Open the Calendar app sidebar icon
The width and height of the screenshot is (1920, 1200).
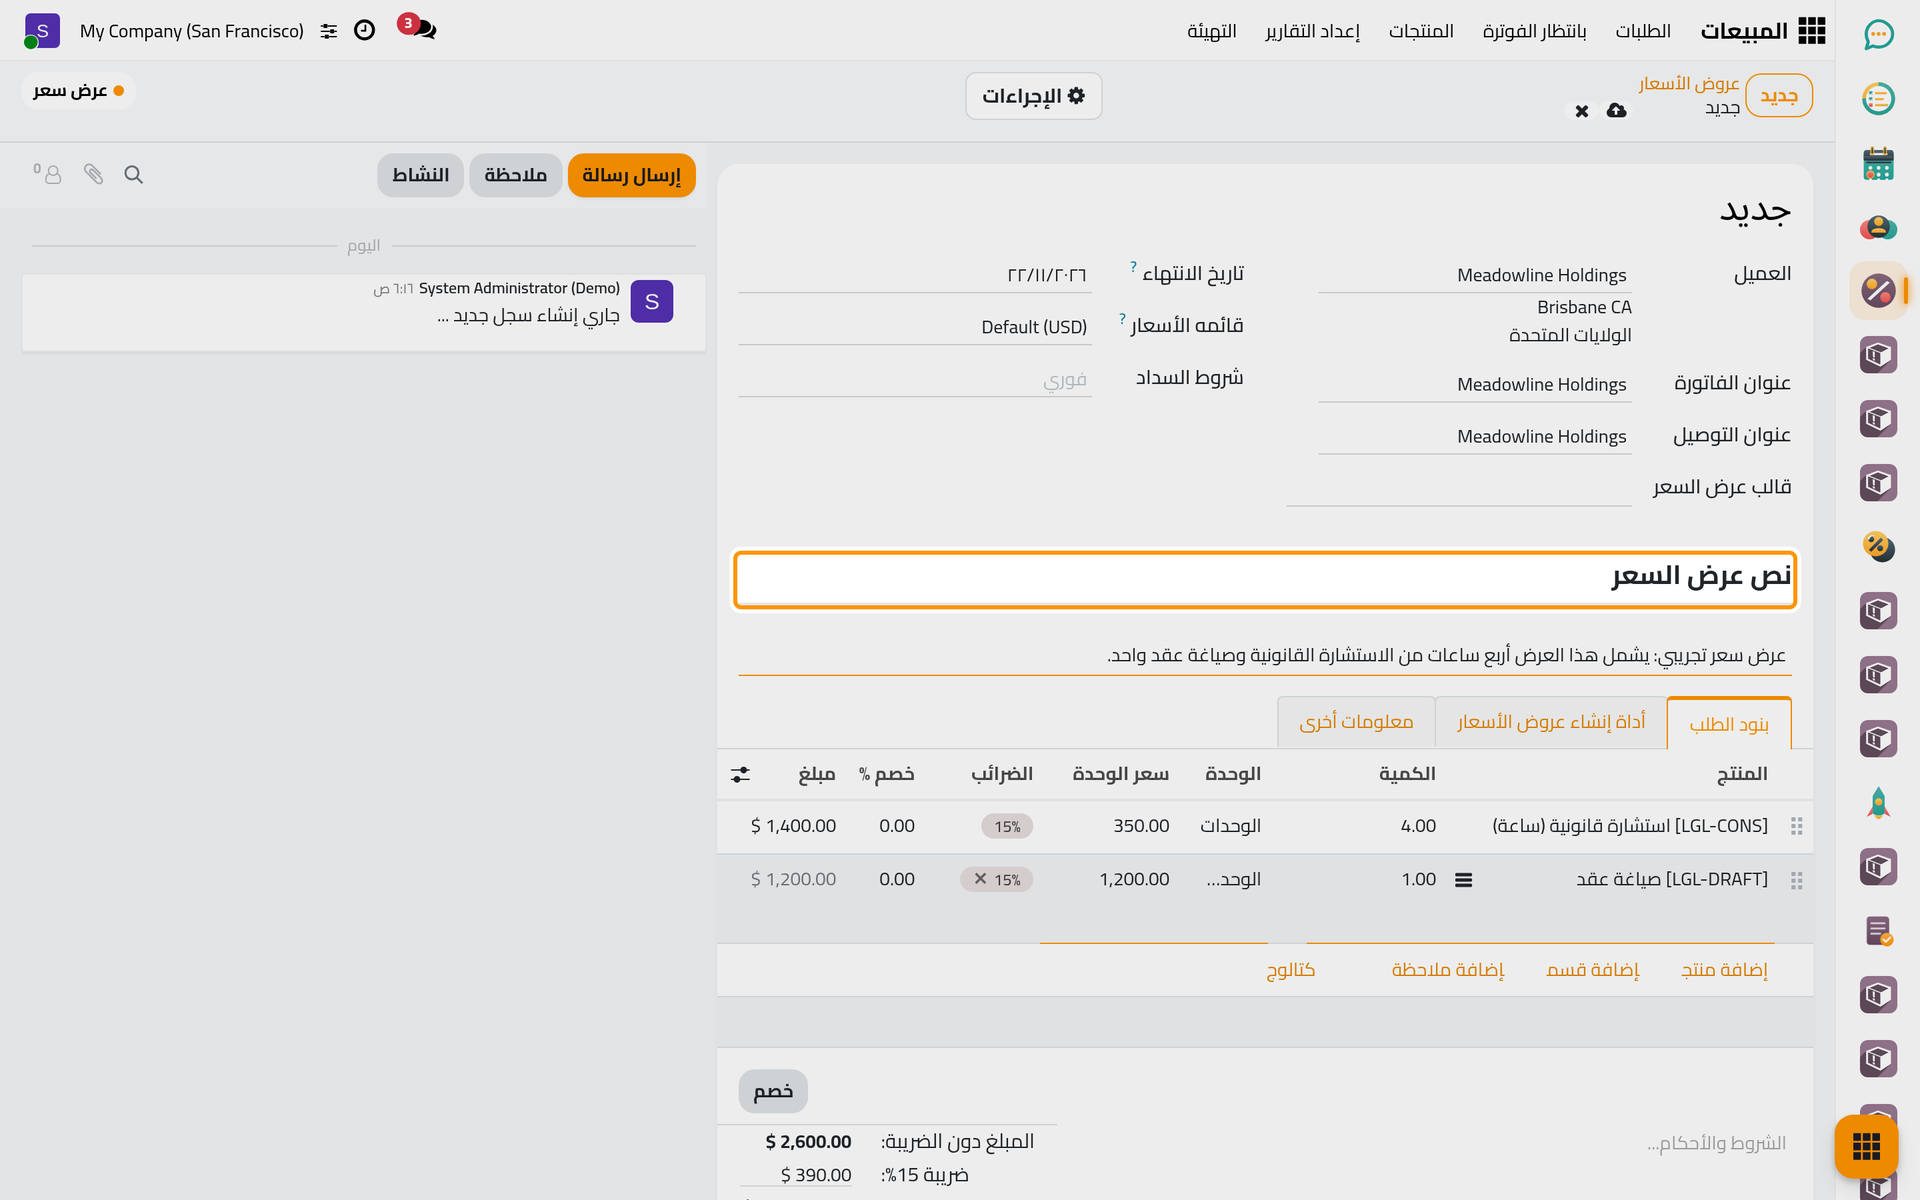coord(1878,163)
